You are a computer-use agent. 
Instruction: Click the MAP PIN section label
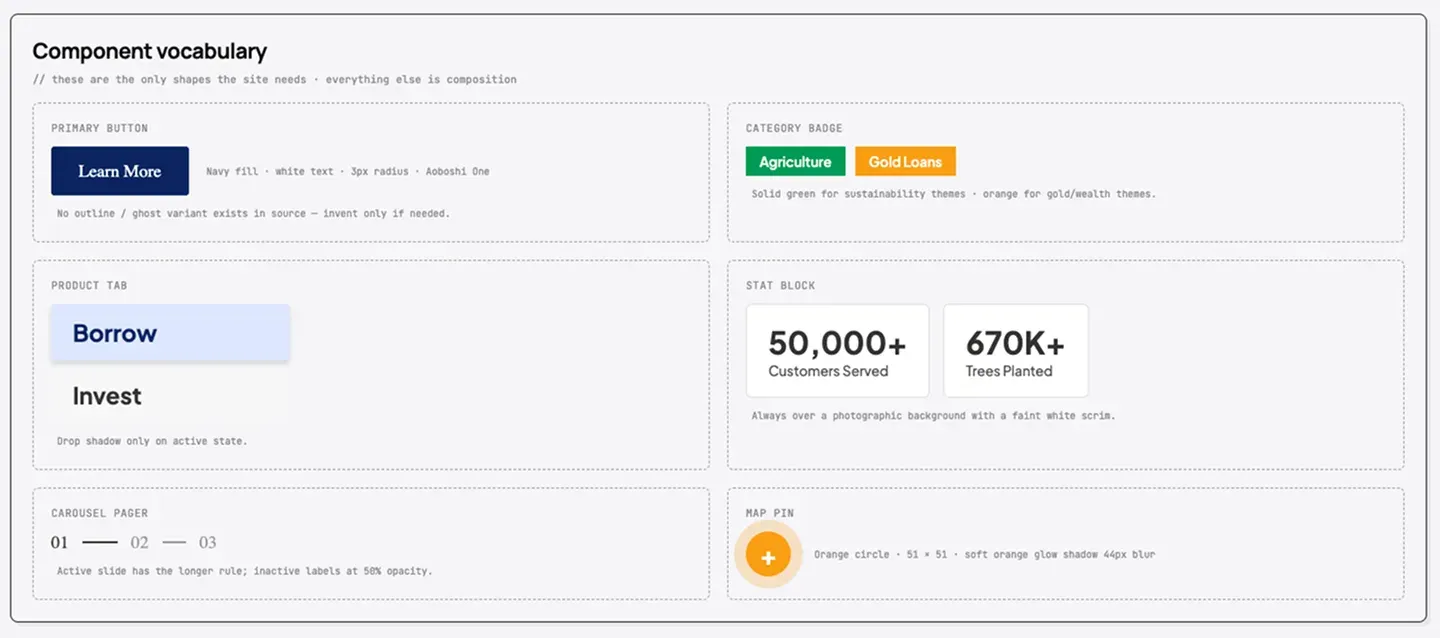[770, 513]
